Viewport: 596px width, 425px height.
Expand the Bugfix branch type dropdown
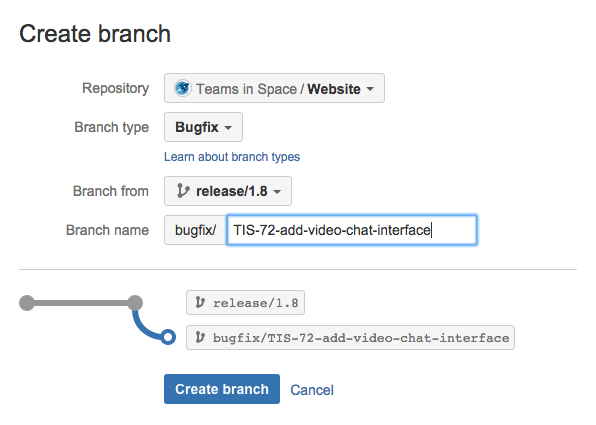[203, 127]
